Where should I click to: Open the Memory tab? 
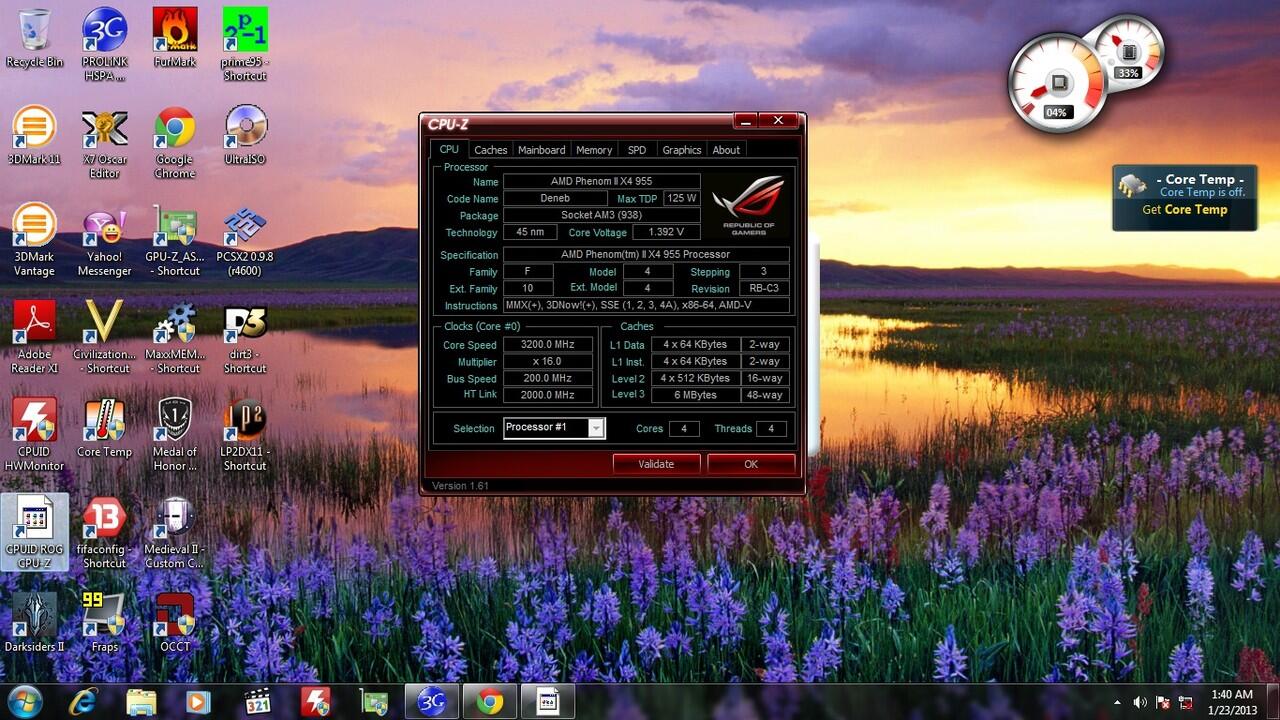(x=594, y=150)
